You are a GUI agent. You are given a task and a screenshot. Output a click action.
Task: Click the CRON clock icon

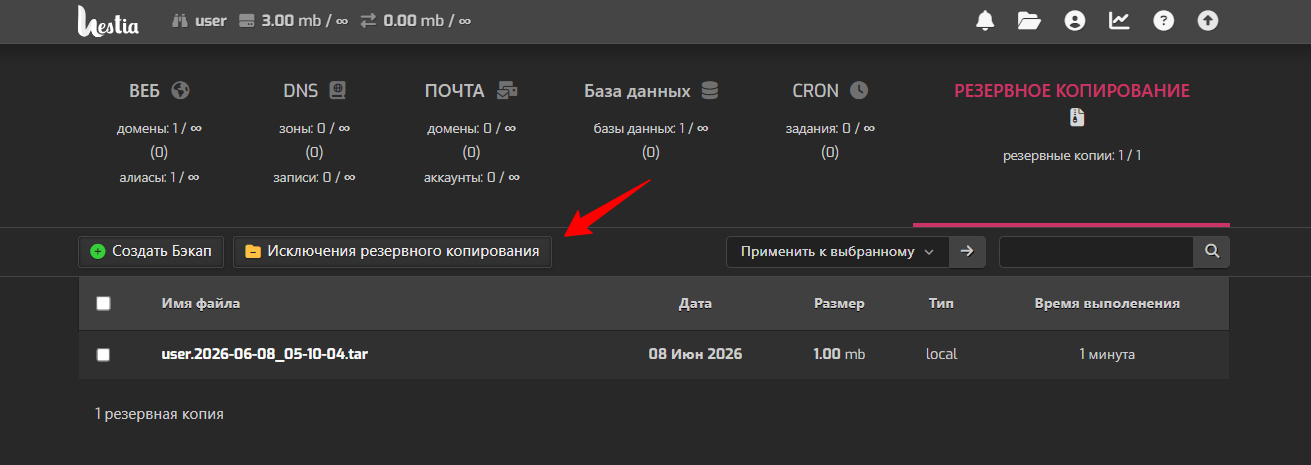click(859, 90)
